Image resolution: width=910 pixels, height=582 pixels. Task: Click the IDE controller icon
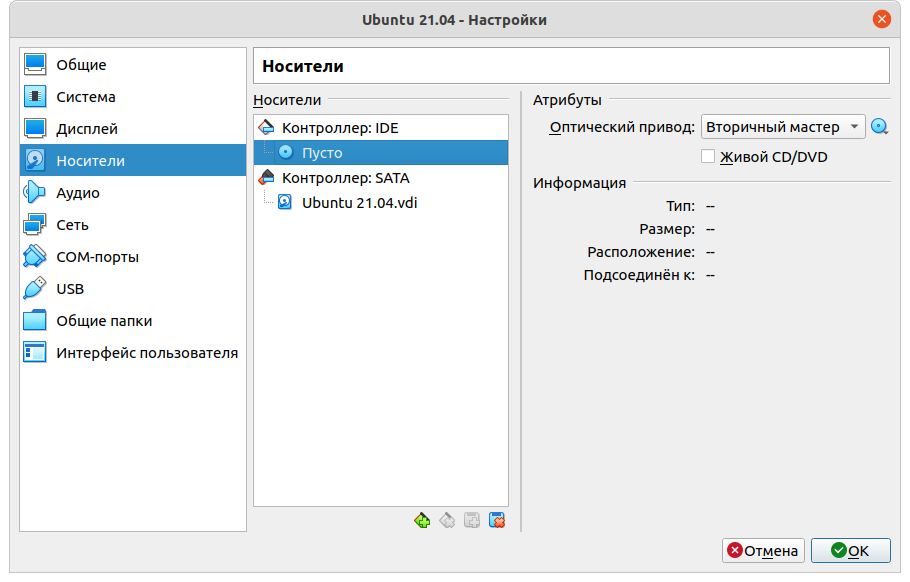pyautogui.click(x=266, y=127)
